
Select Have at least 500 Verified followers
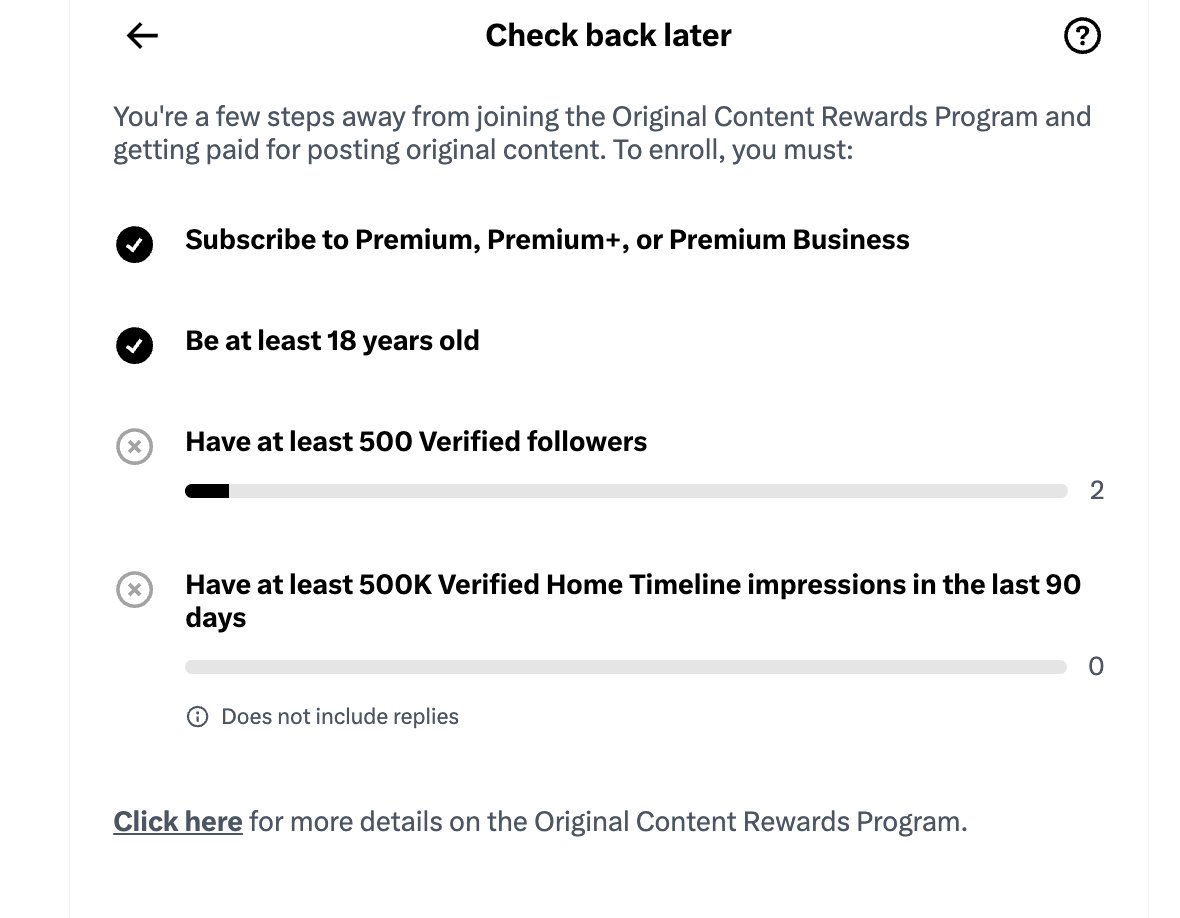tap(416, 442)
